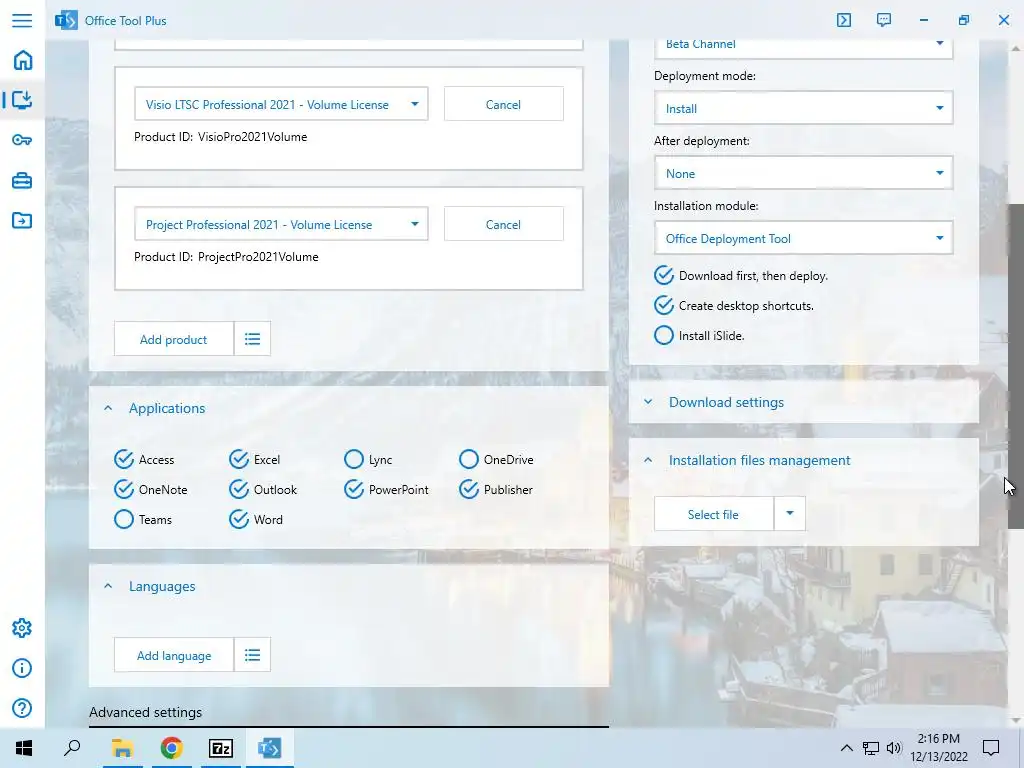Switch to Office Tool Plus taskbar button
Screen dimensions: 1024x768
tap(270, 748)
